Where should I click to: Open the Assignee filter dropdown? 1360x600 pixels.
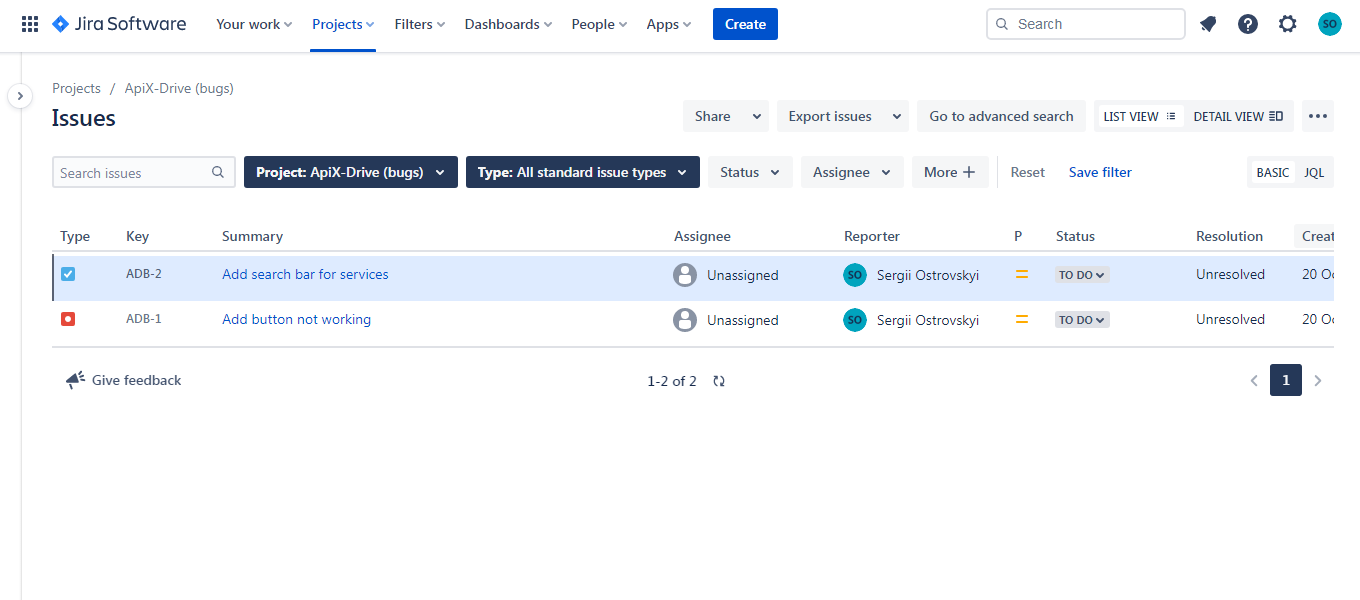[x=852, y=172]
